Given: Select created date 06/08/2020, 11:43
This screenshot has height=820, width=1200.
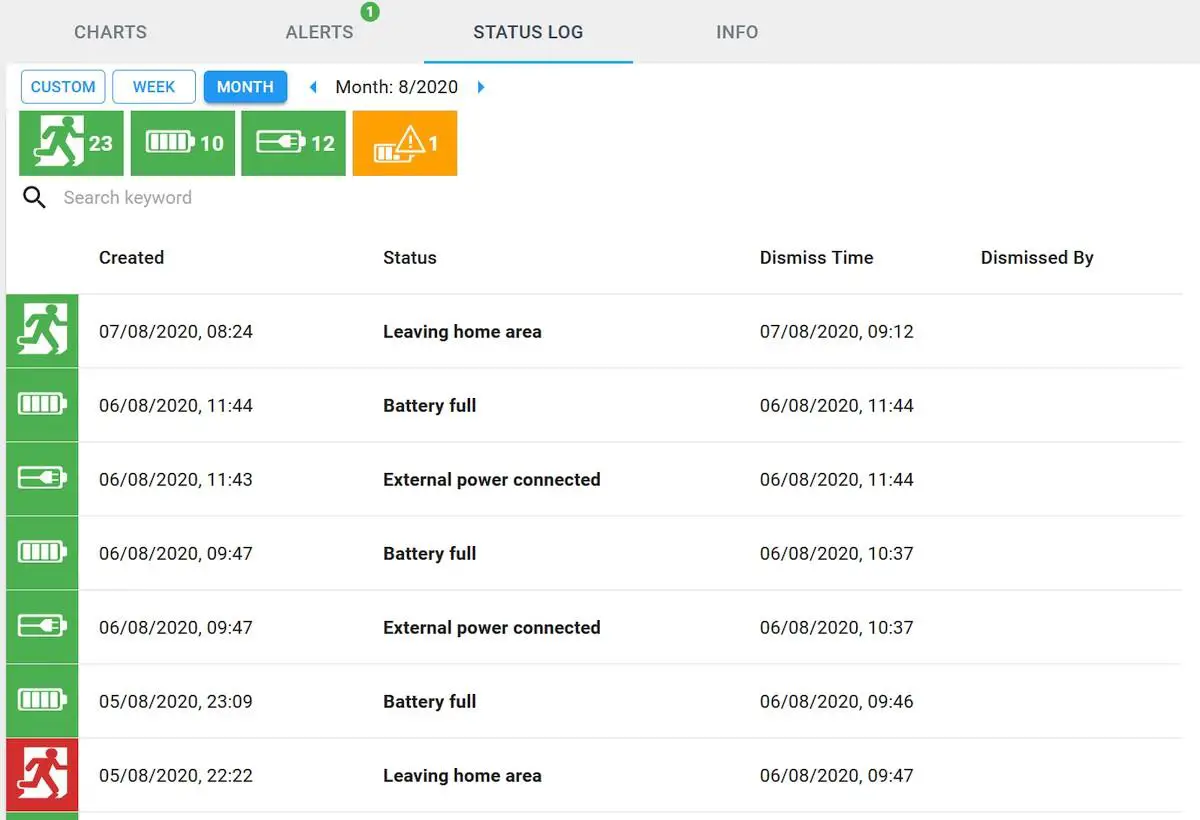Looking at the screenshot, I should pyautogui.click(x=176, y=479).
